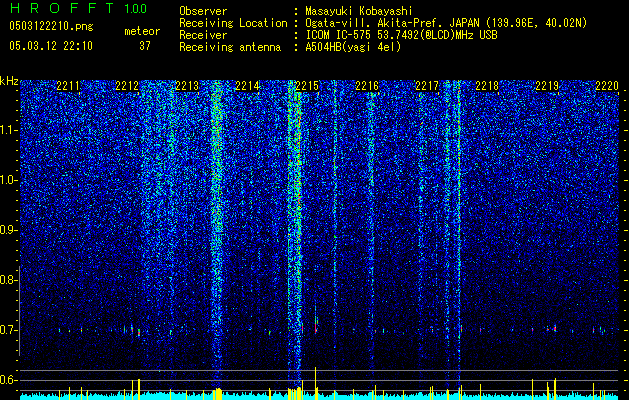Click the ICOM IC-575 receiver text

point(401,35)
